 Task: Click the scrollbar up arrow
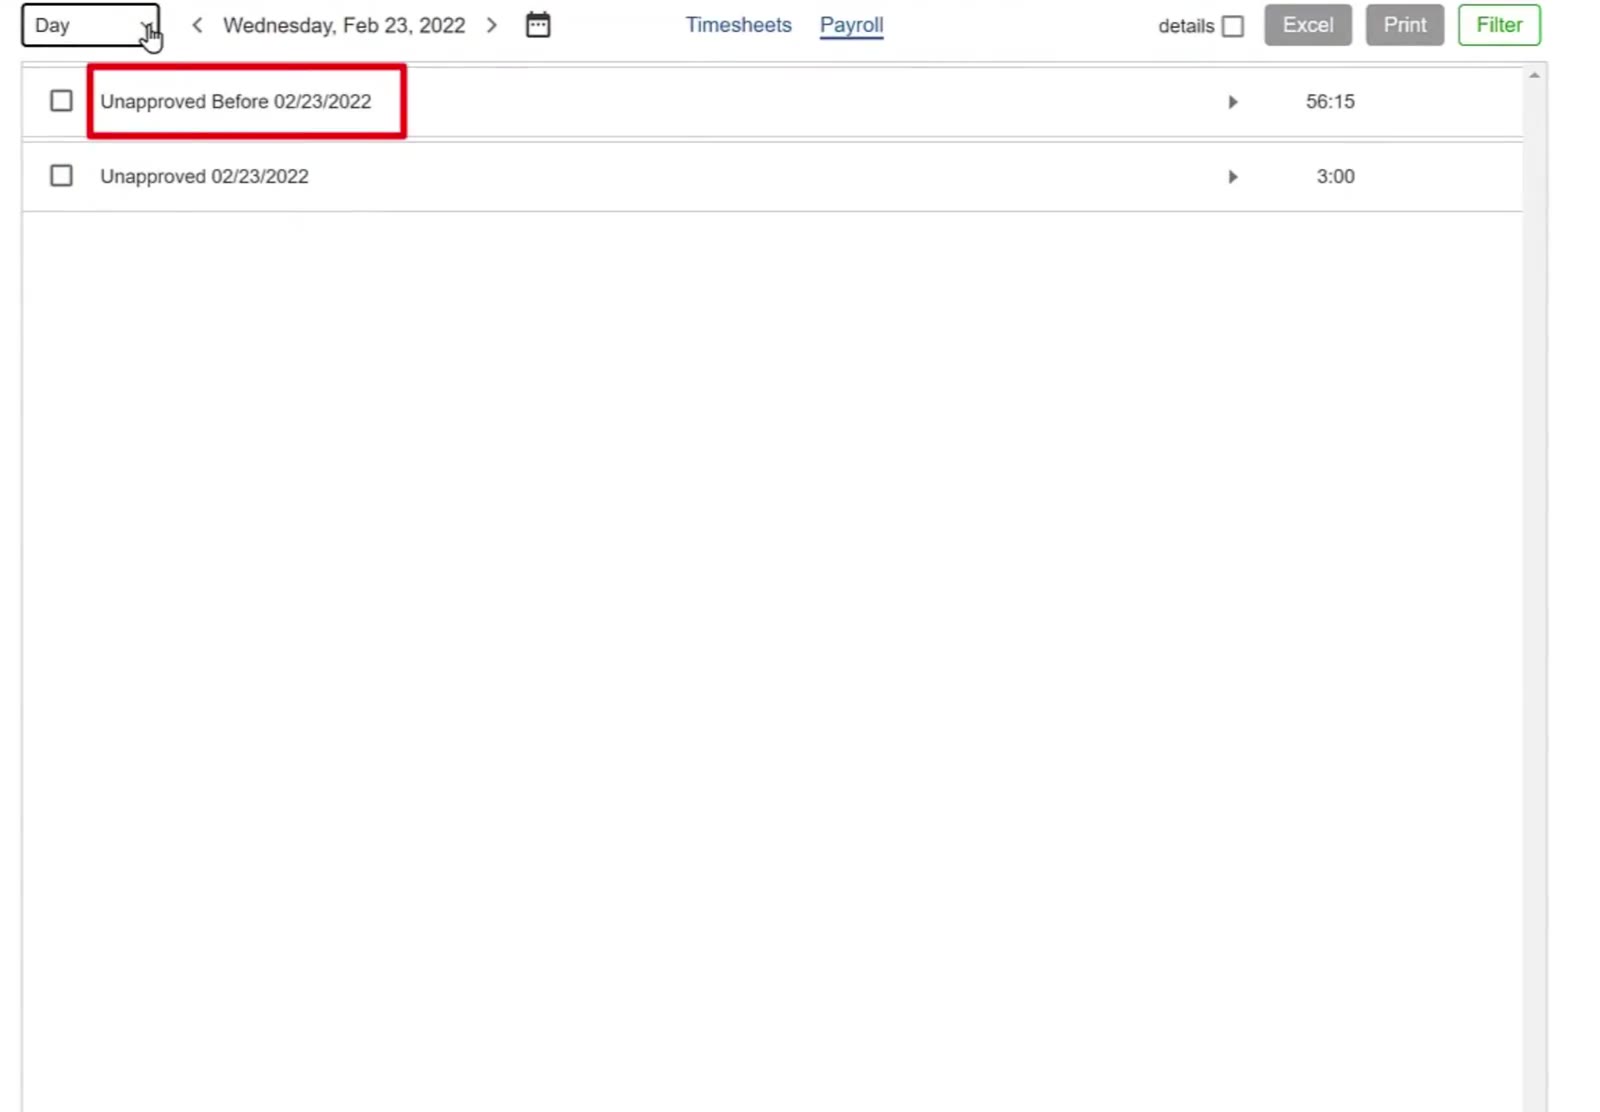tap(1534, 75)
